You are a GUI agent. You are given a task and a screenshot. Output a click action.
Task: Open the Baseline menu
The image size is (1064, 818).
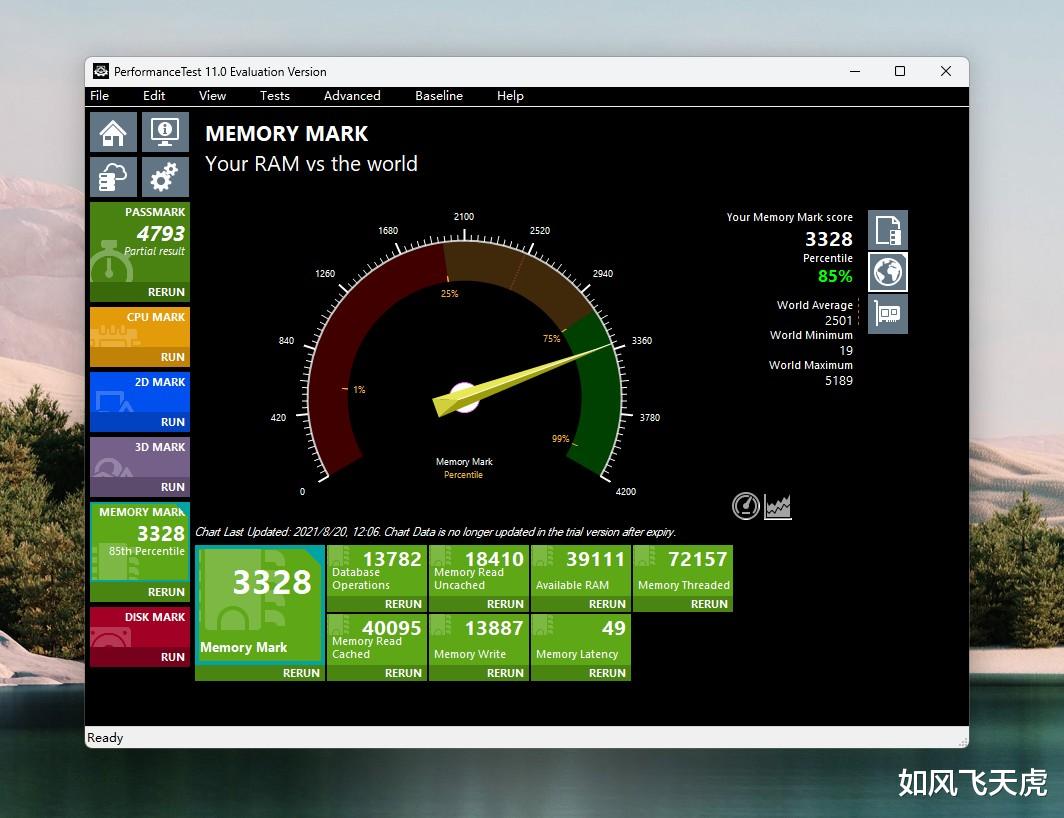coord(439,96)
